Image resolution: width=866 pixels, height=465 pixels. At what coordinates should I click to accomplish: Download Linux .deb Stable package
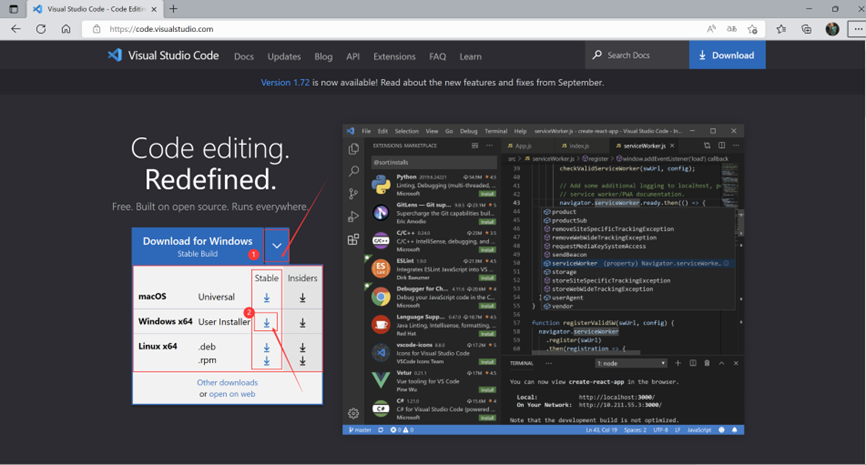(266, 347)
